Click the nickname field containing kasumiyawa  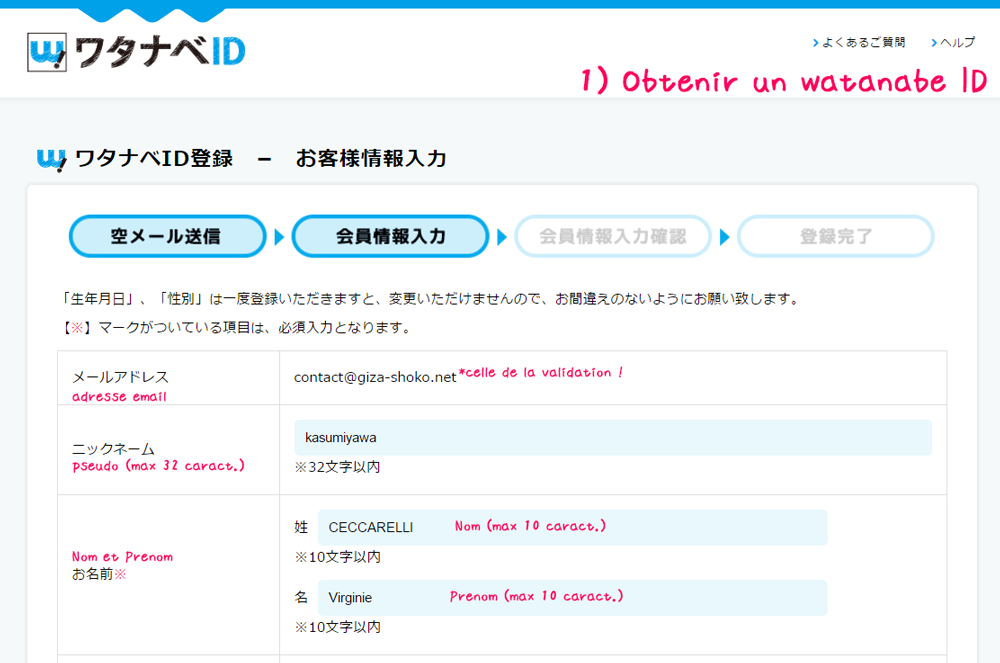pyautogui.click(x=613, y=438)
